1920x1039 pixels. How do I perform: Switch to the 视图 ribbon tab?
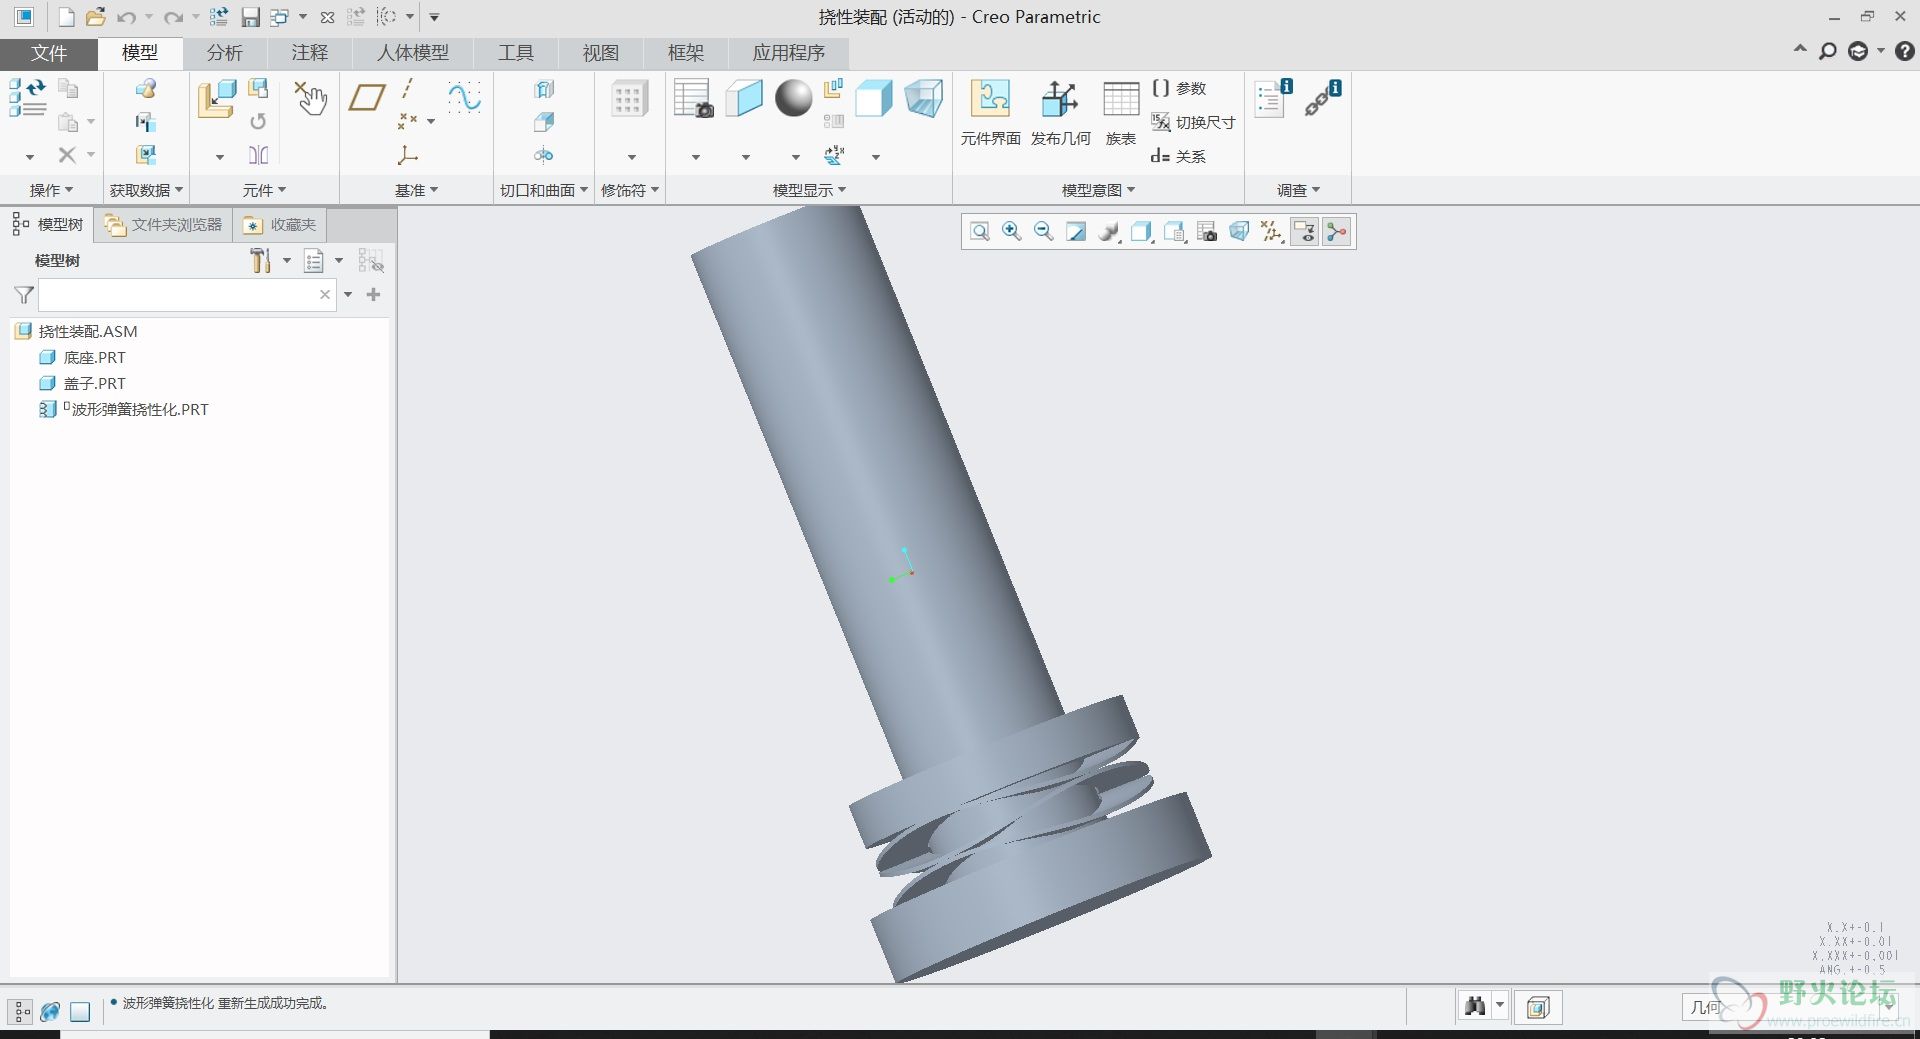(x=601, y=53)
